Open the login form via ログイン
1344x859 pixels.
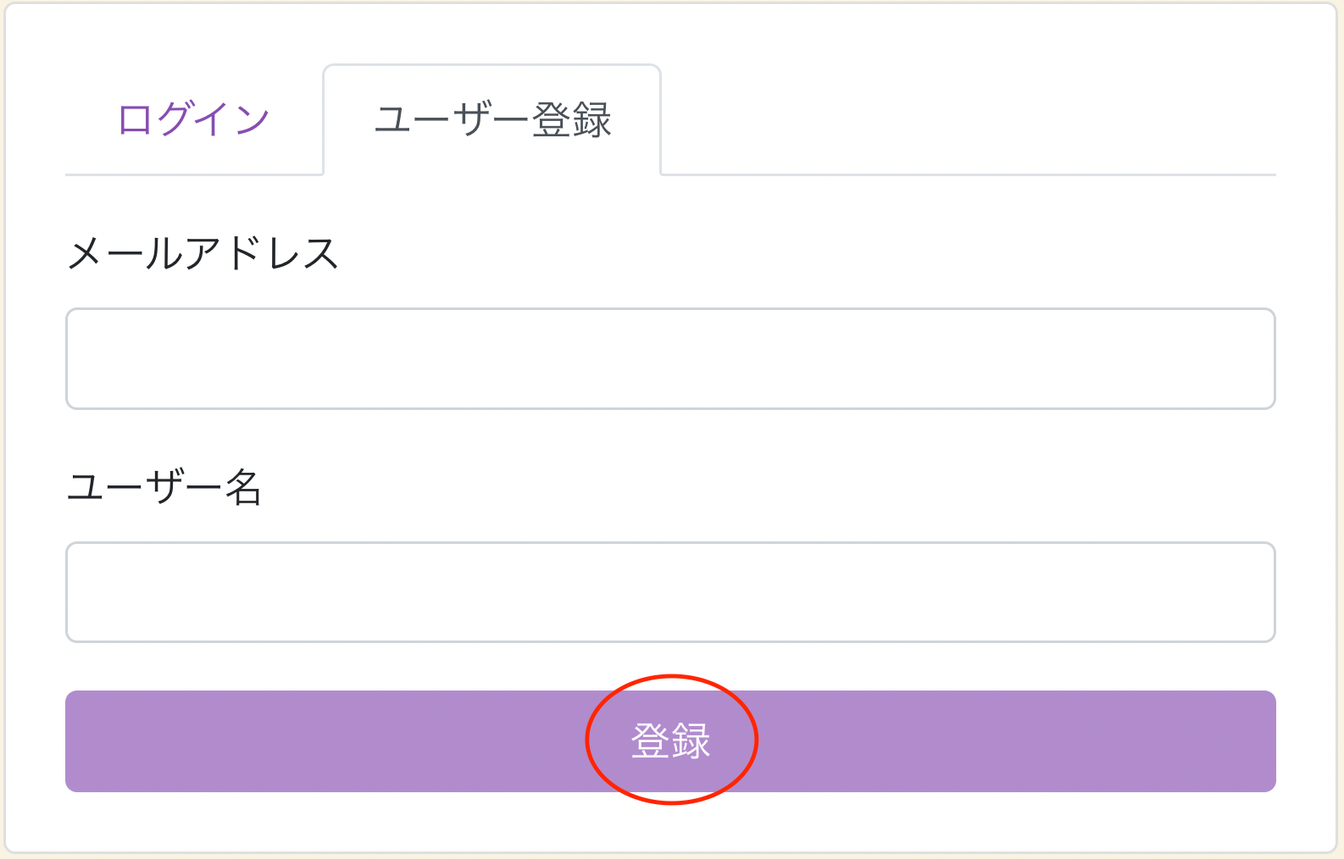tap(194, 120)
